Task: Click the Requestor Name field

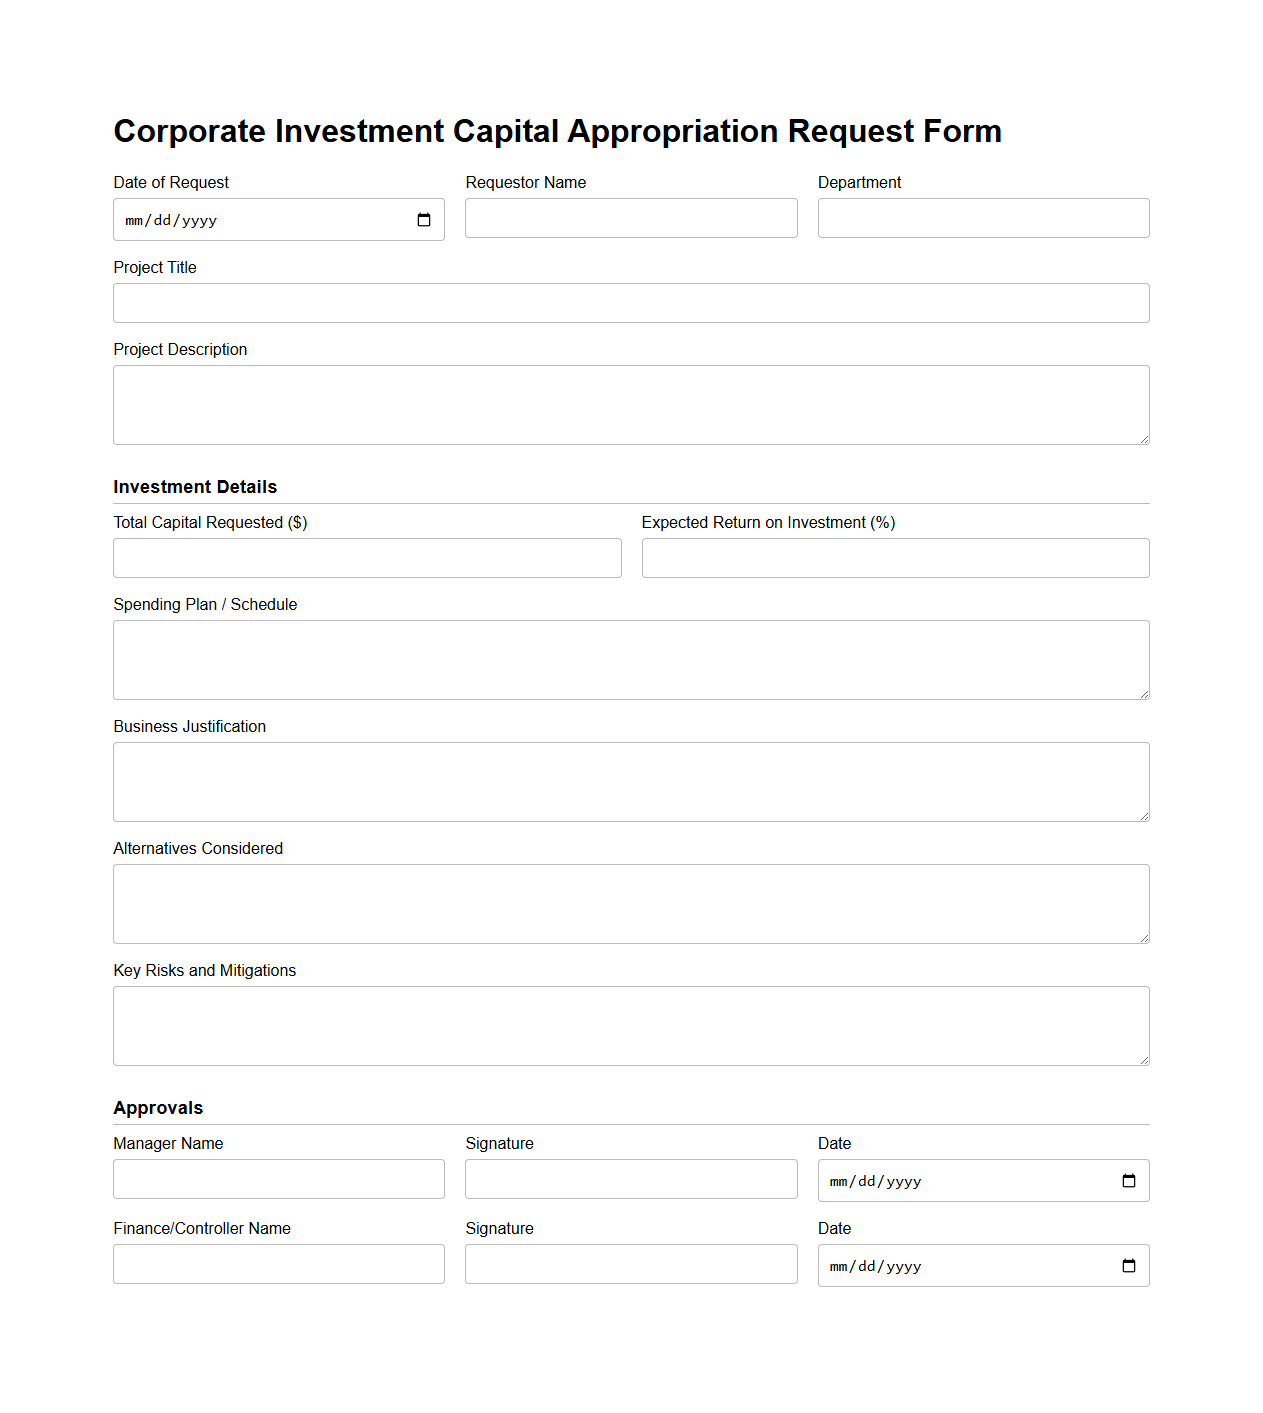Action: [x=631, y=218]
